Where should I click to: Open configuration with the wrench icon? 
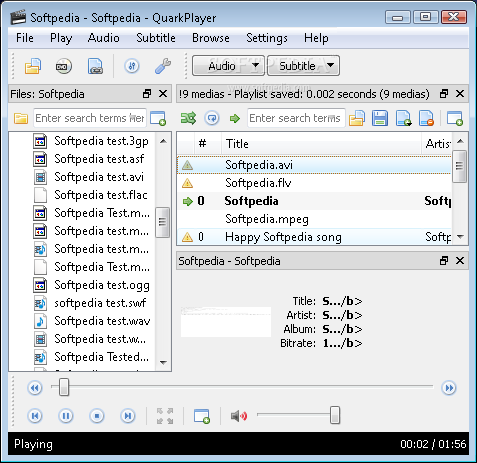(163, 66)
